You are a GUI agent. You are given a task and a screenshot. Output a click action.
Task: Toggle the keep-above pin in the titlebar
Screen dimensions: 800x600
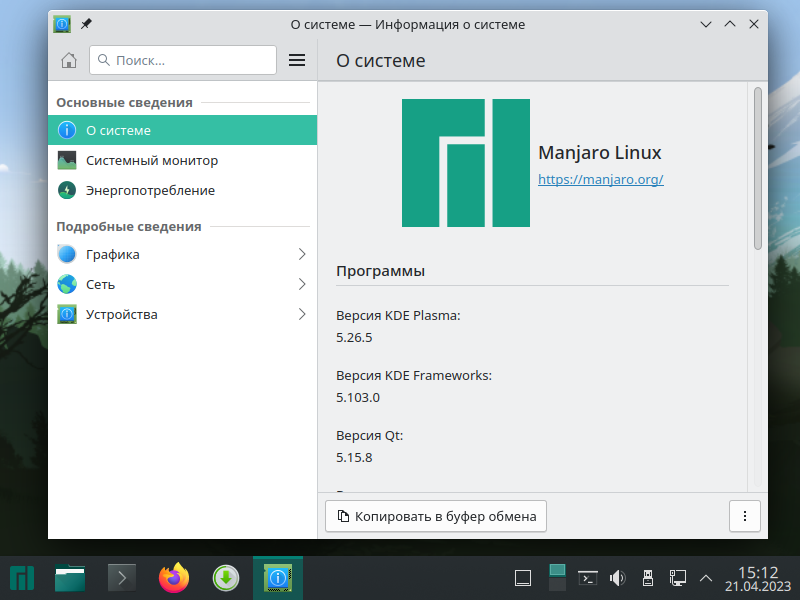pos(85,24)
